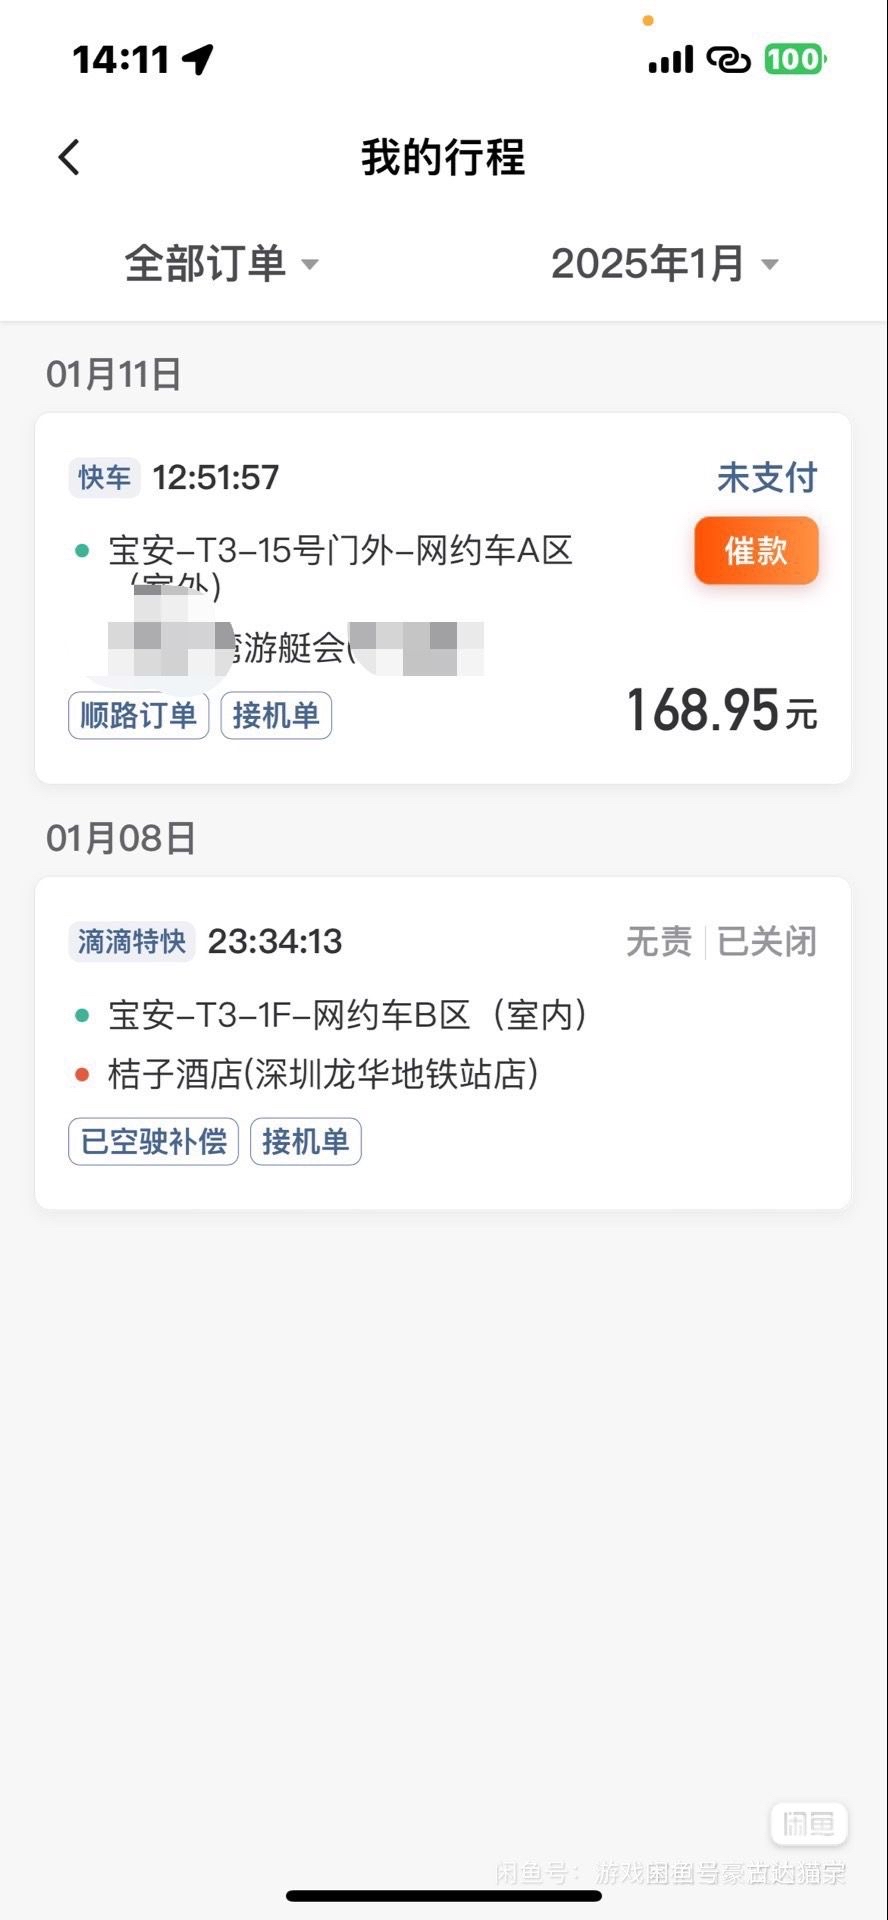Tap the battery indicator icon
The image size is (888, 1920).
[795, 59]
